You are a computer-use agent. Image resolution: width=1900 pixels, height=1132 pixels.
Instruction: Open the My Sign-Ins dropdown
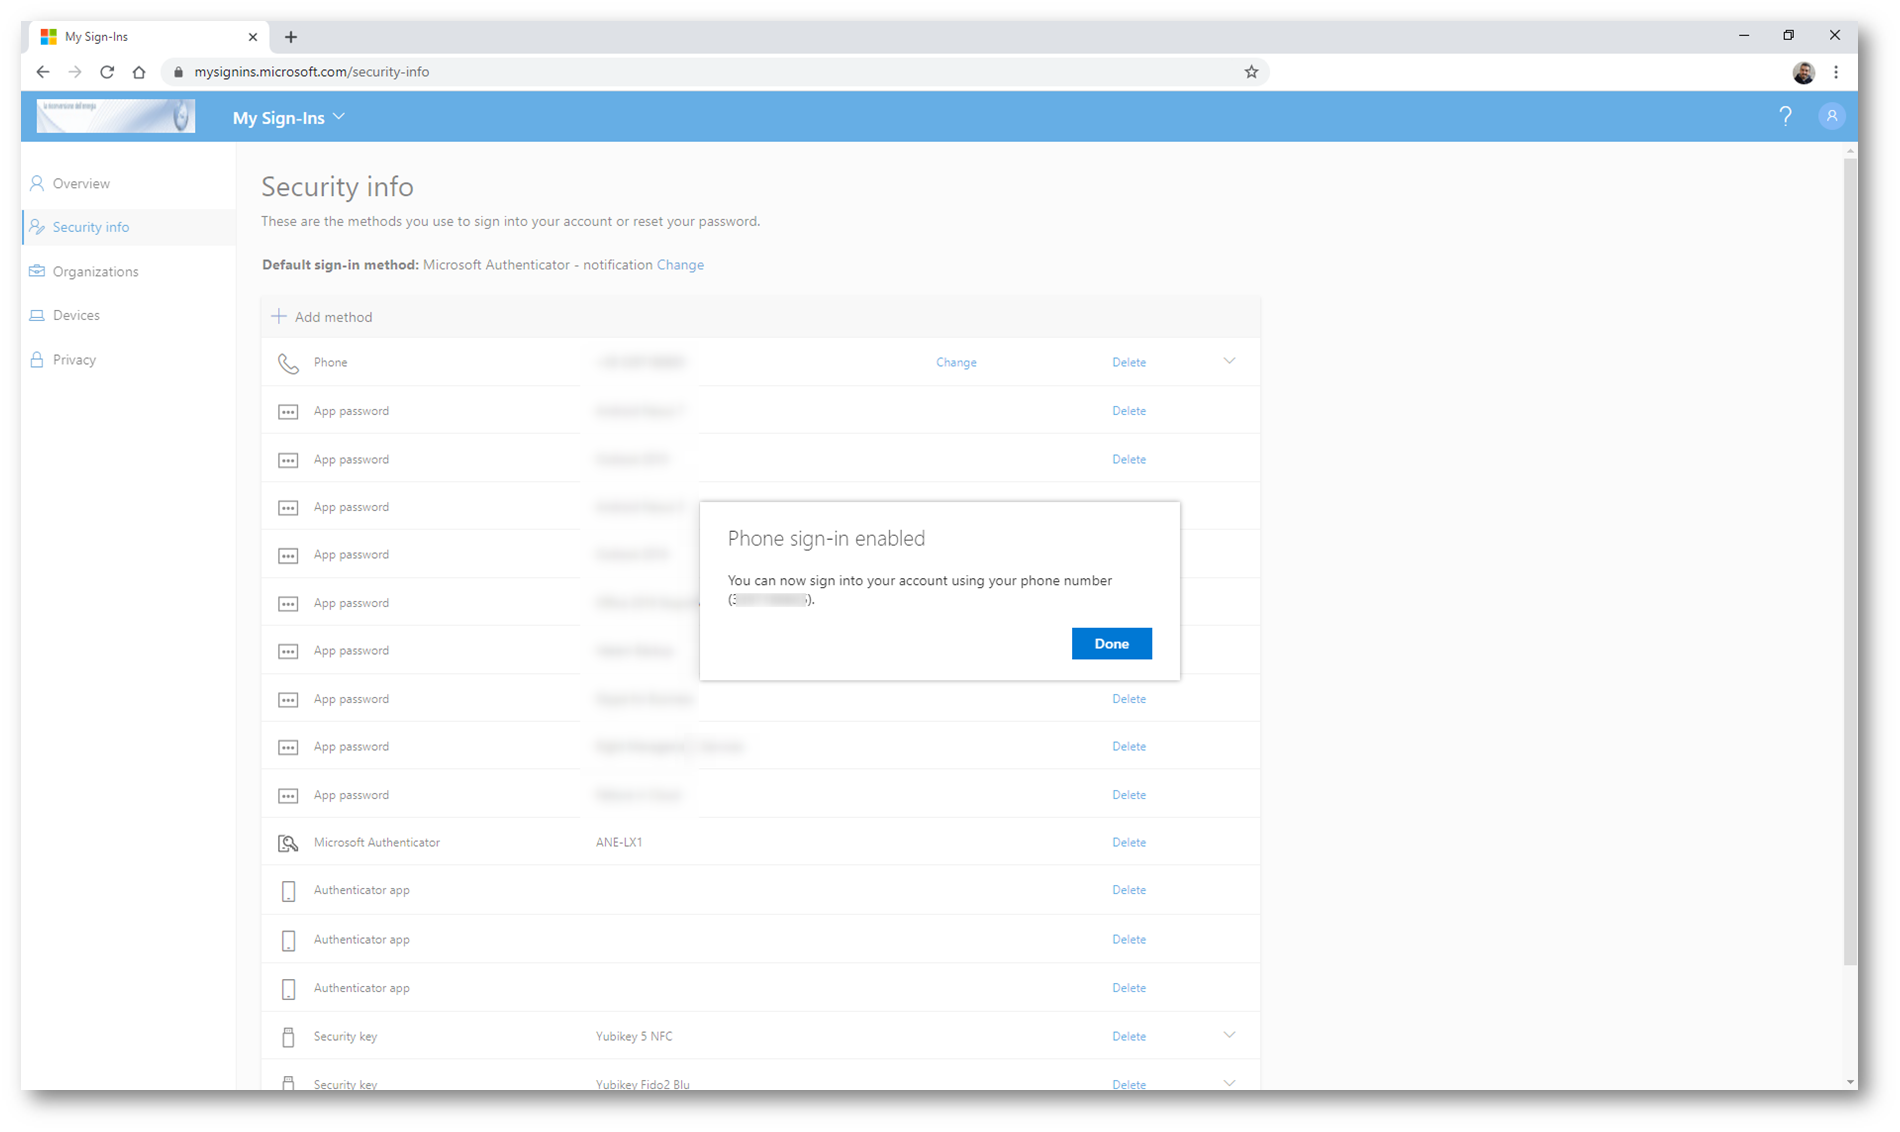(x=288, y=118)
